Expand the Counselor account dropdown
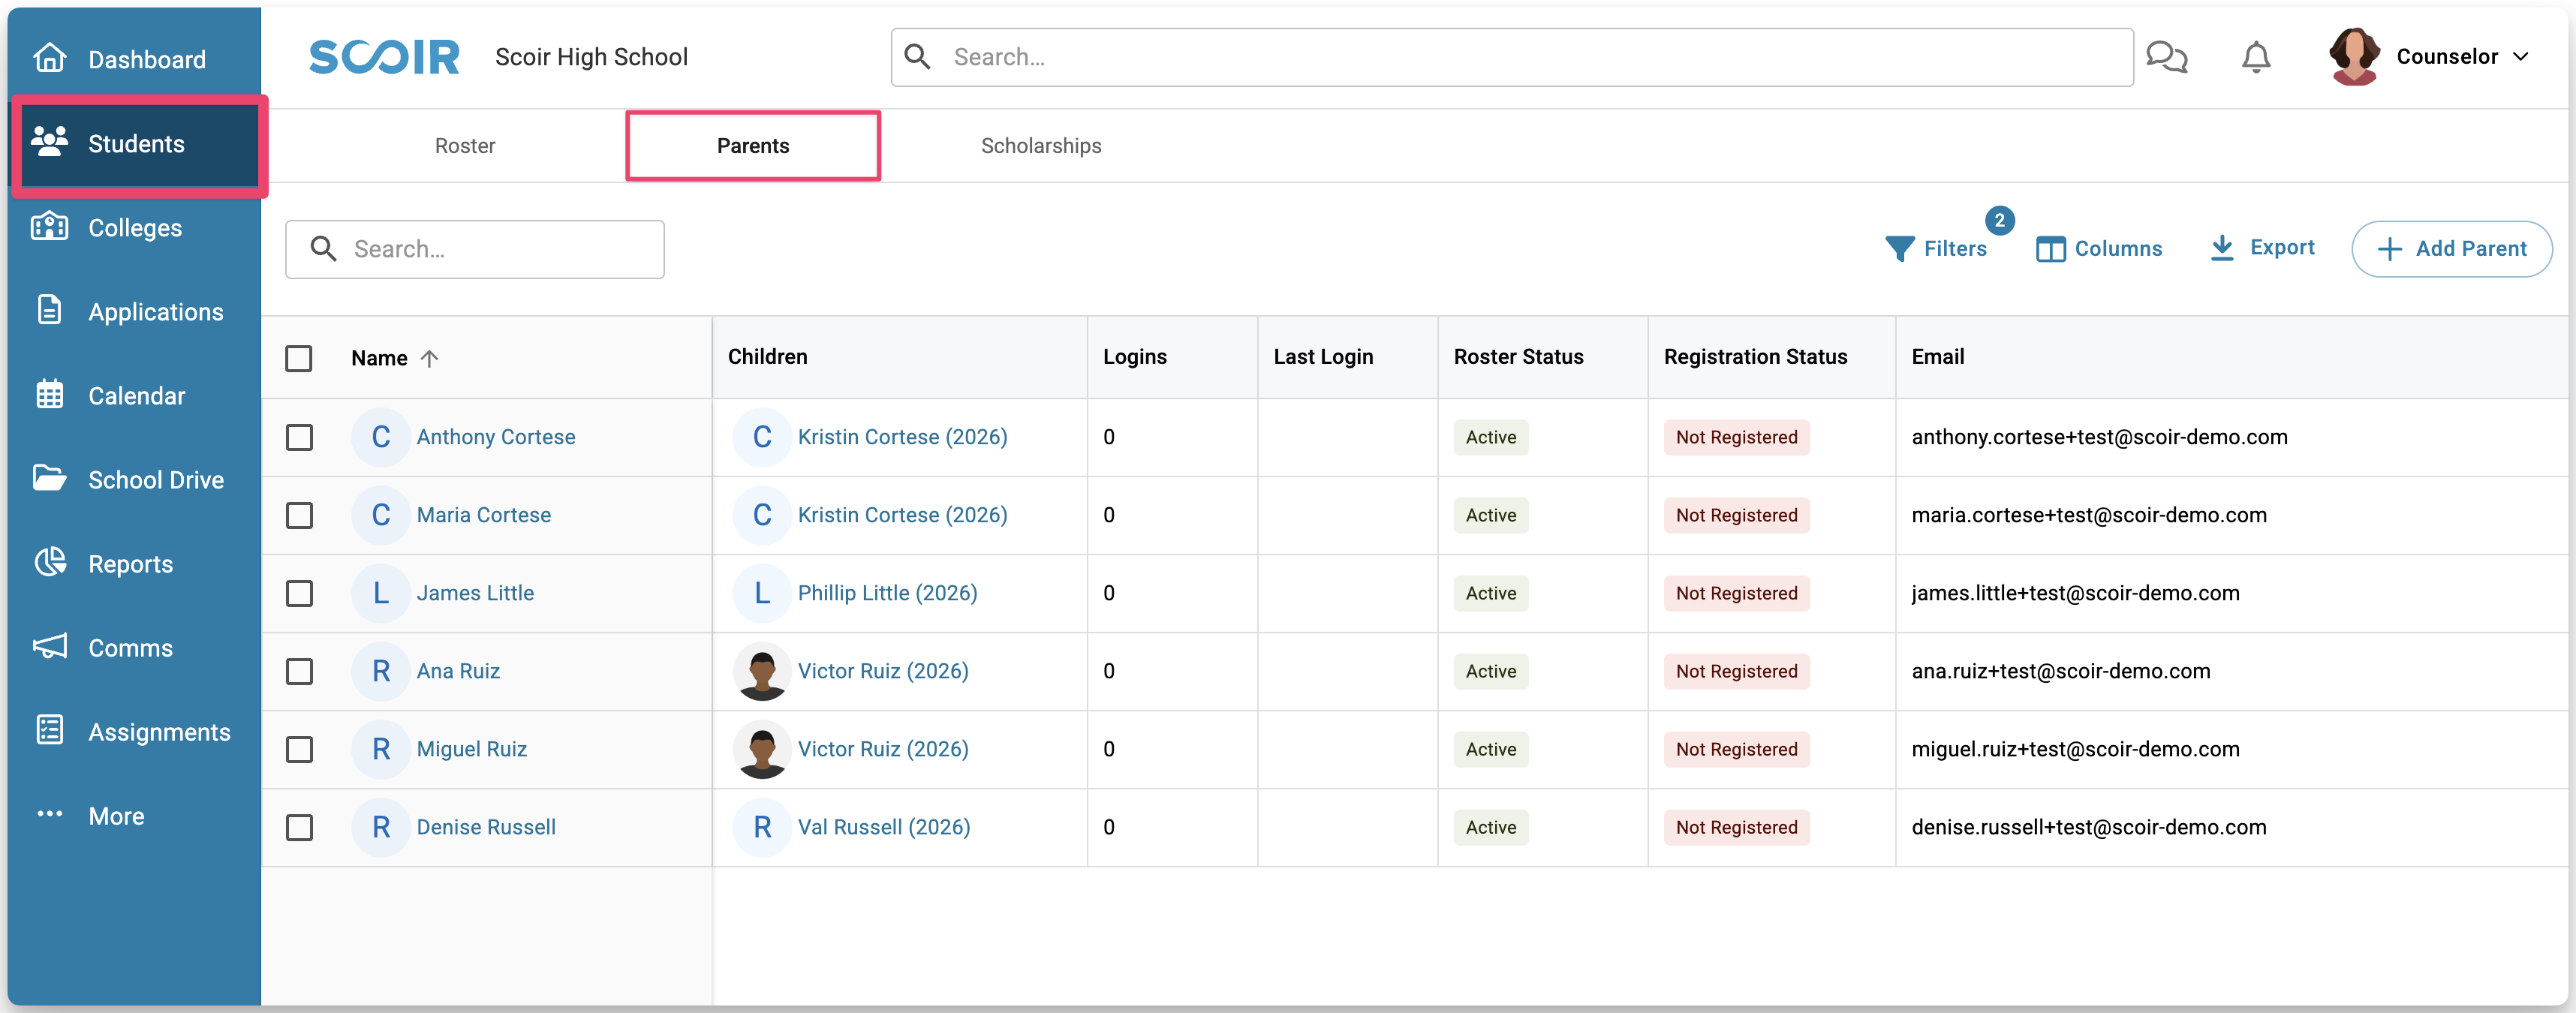2576x1013 pixels. pos(2520,57)
